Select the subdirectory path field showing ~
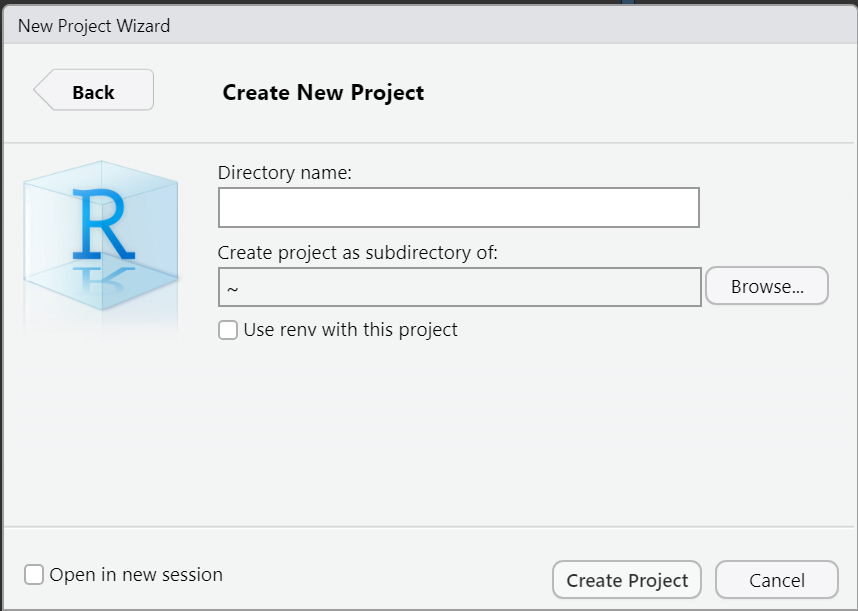858x611 pixels. point(460,287)
